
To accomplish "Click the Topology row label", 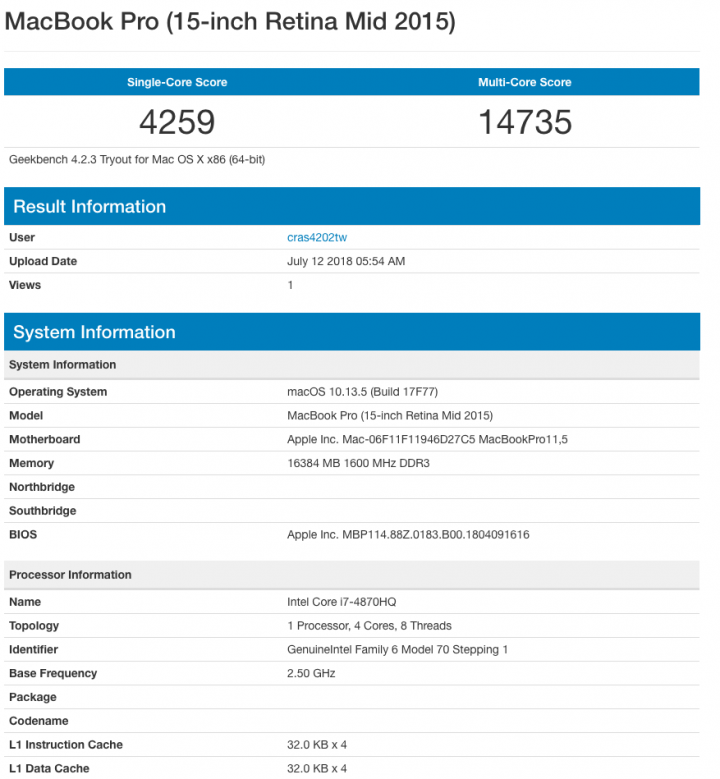I will point(34,626).
